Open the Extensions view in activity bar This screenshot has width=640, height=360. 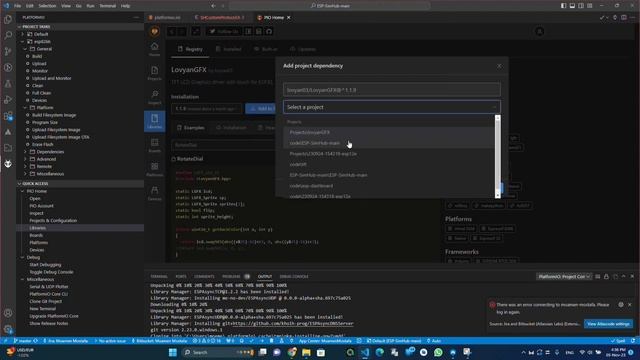coord(8,116)
